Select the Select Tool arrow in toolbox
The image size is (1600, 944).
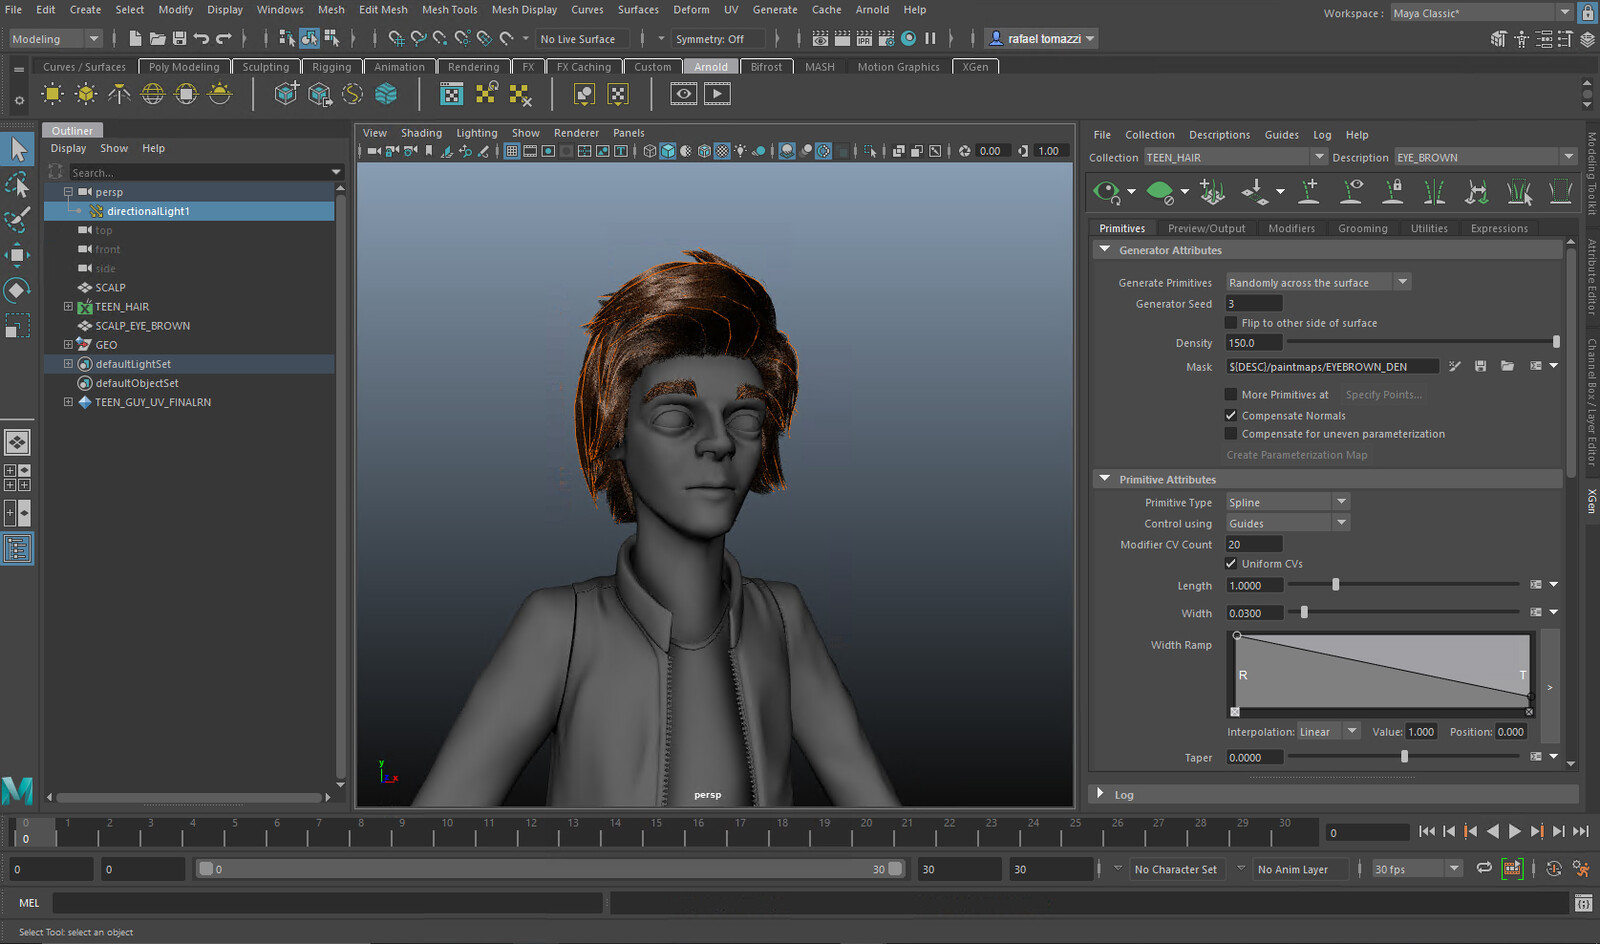pos(18,150)
